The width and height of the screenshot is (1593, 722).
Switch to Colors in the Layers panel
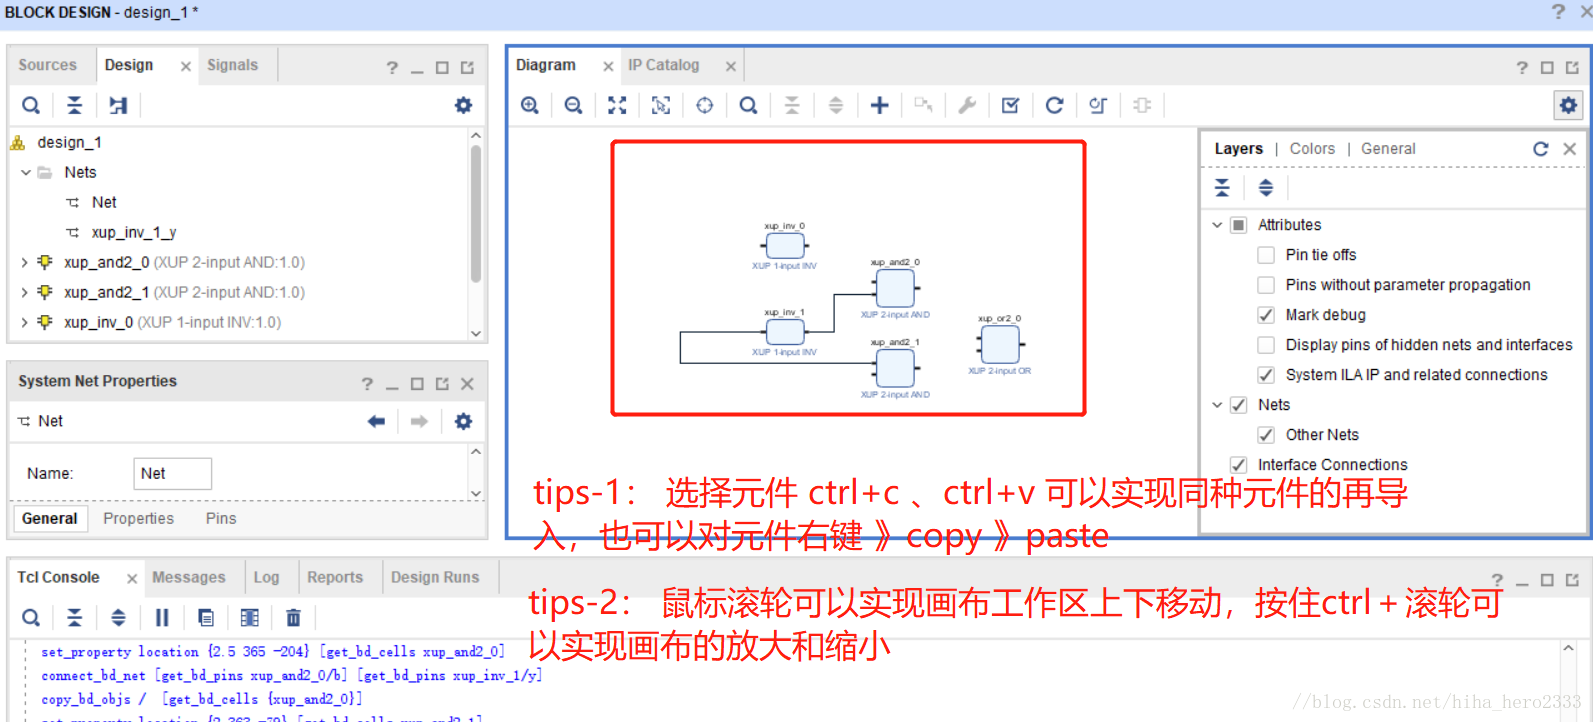tap(1312, 149)
